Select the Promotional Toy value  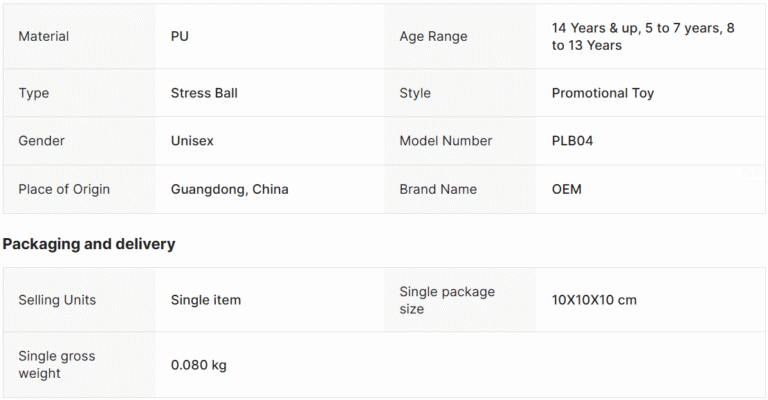pos(602,93)
